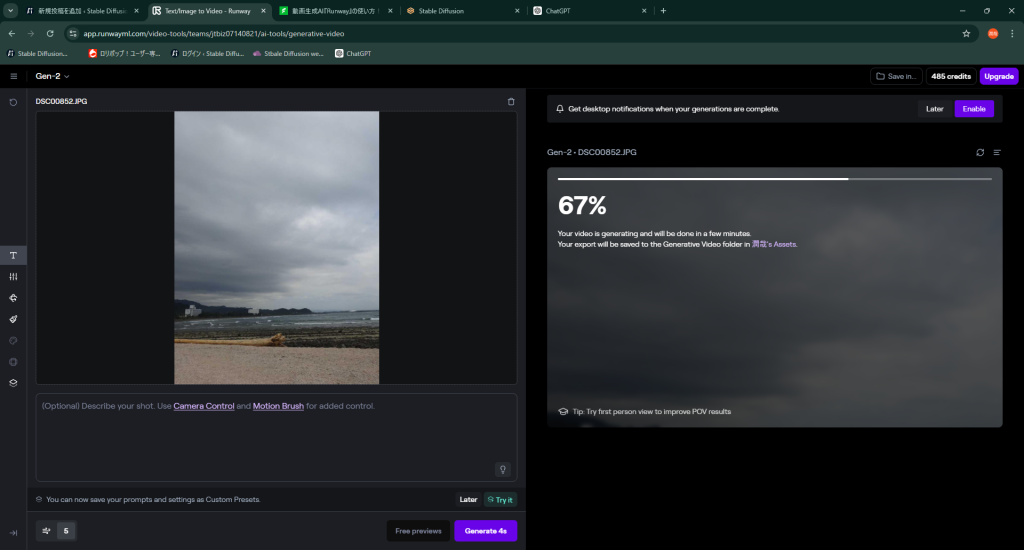Dismiss notifications prompt with Later

coord(934,108)
